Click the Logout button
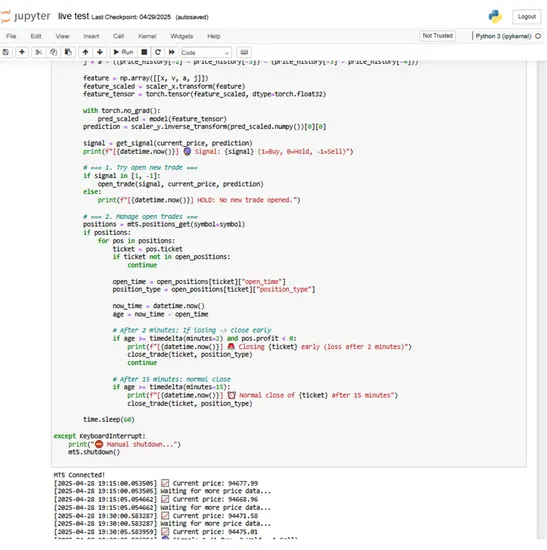 pyautogui.click(x=526, y=17)
